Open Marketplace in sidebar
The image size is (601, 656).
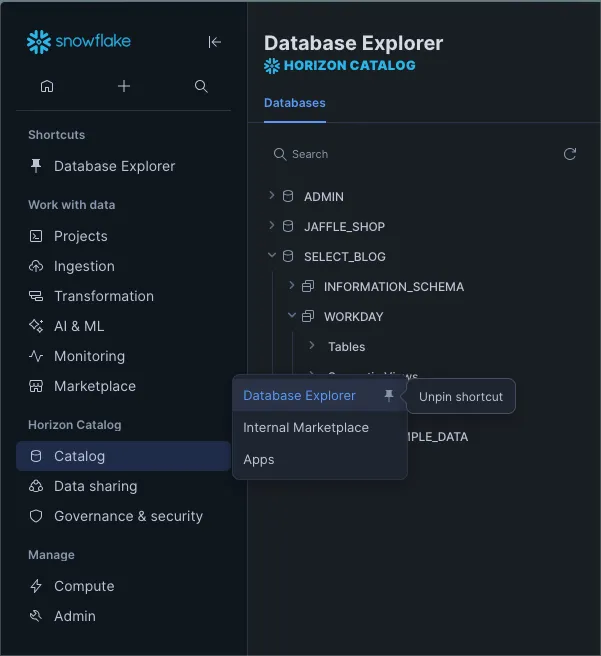pyautogui.click(x=123, y=386)
